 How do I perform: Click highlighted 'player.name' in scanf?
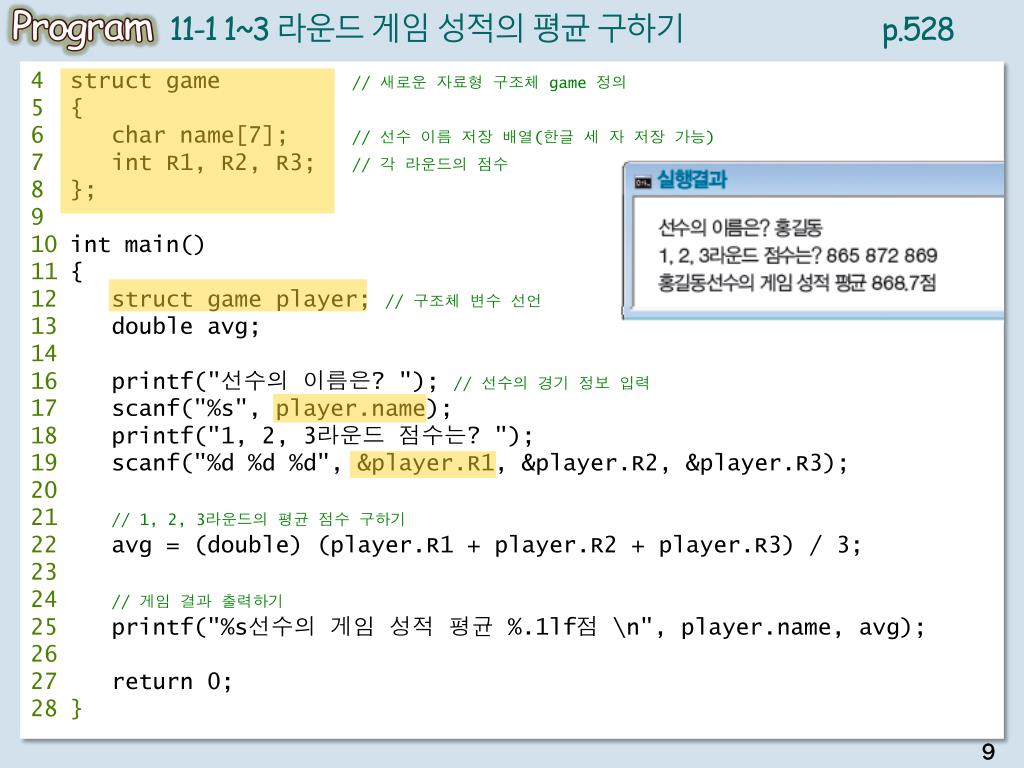point(350,409)
